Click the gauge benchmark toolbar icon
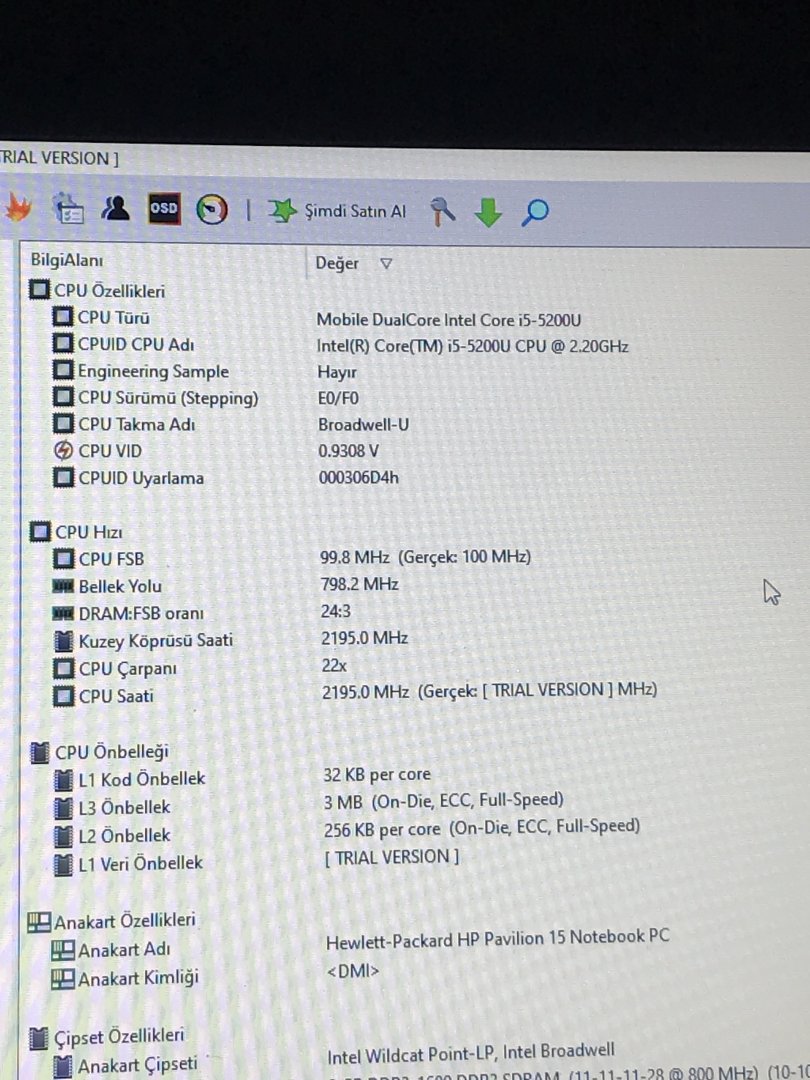The width and height of the screenshot is (810, 1080). coord(211,209)
